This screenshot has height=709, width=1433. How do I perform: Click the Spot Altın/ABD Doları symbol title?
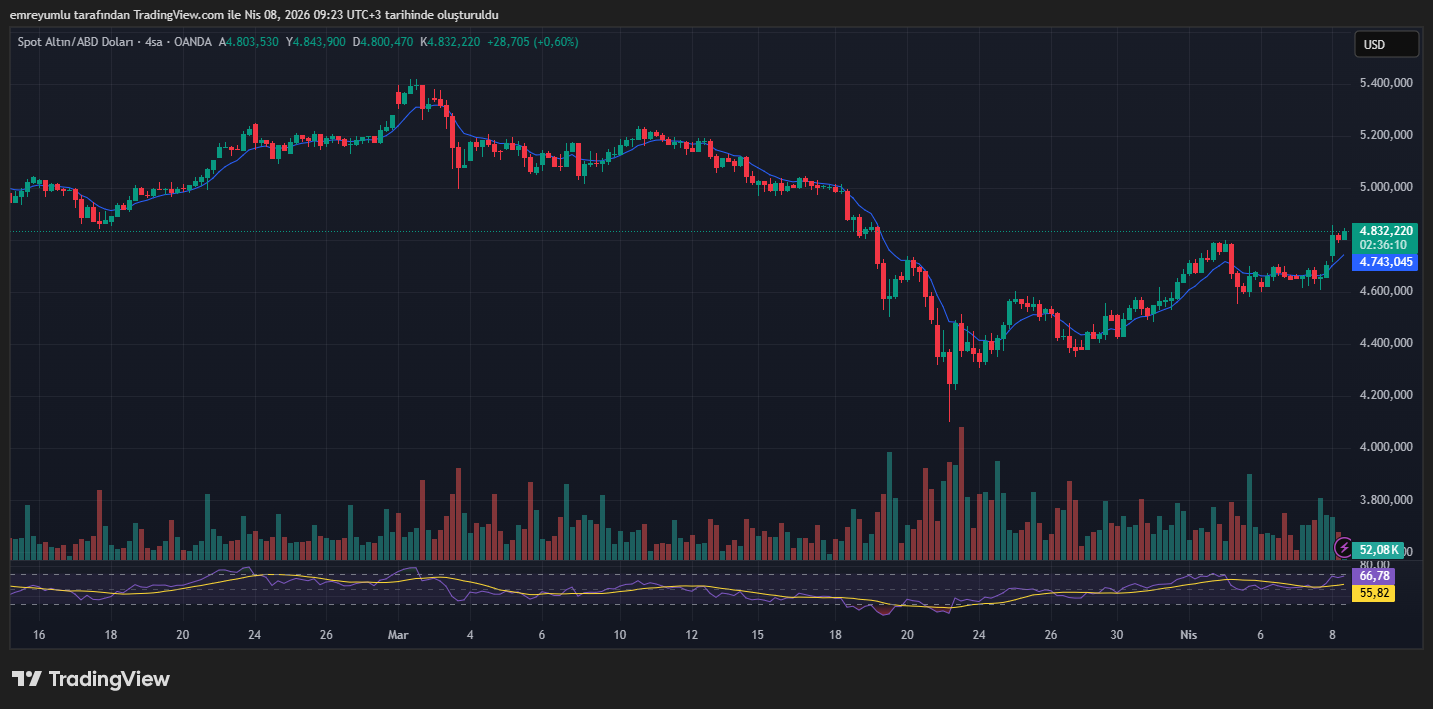[x=76, y=42]
